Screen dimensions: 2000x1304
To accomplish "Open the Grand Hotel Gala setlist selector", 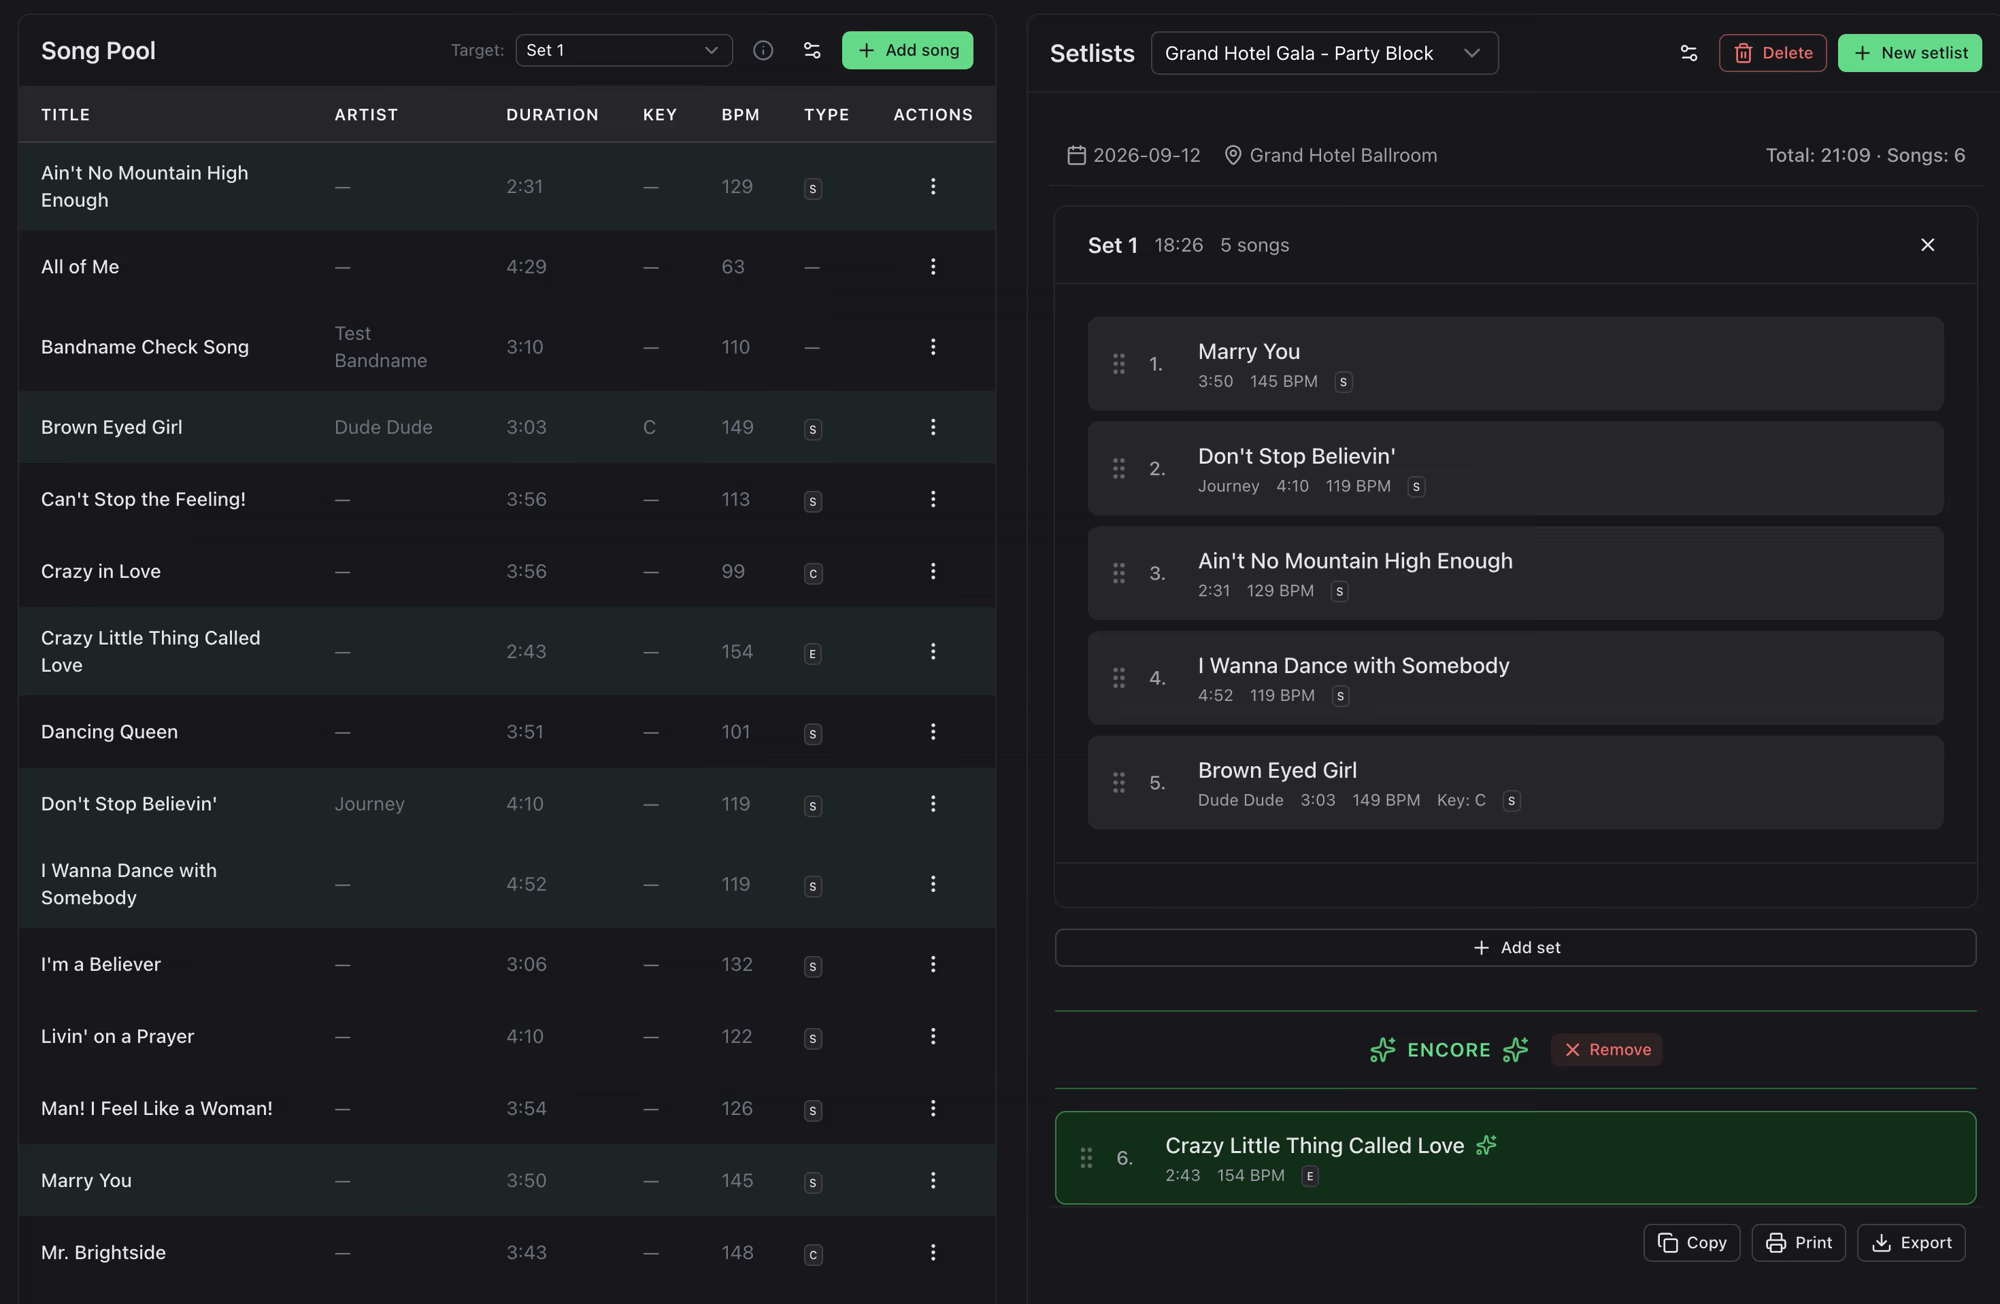I will (1324, 53).
